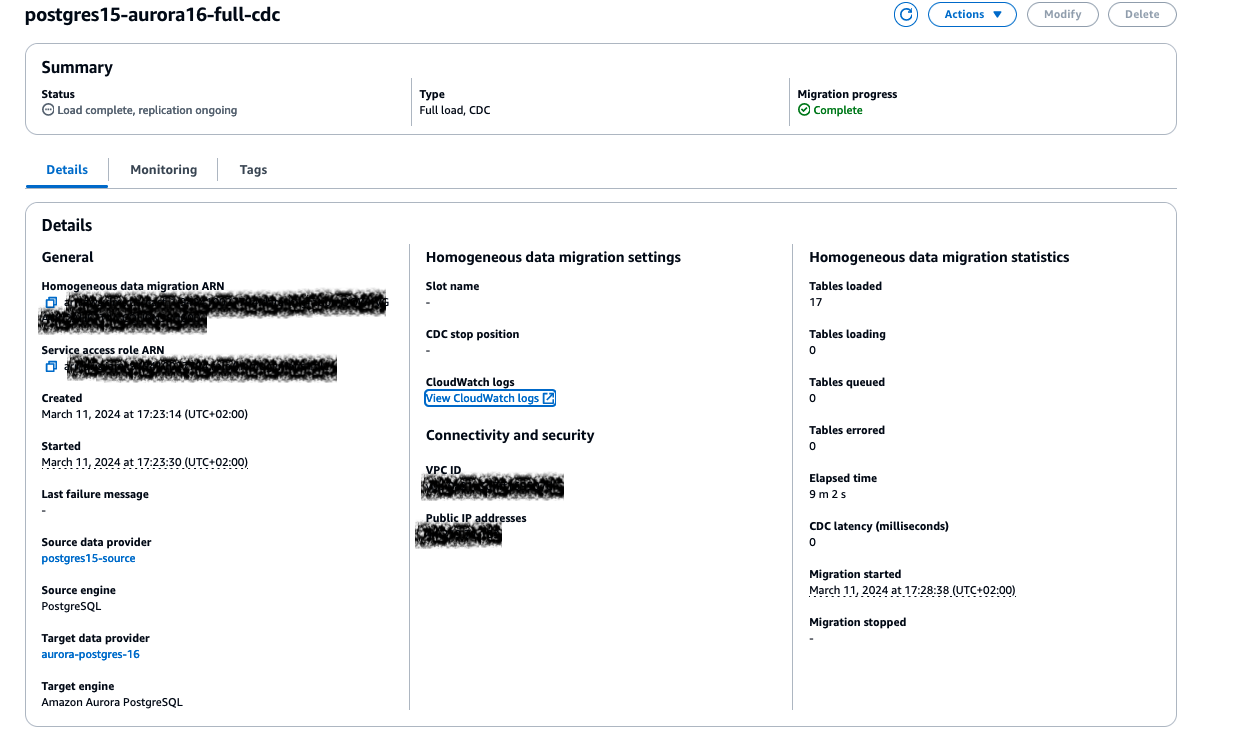Click the Created timestamp March 11, 17:23:14
Viewport: 1233px width, 750px height.
coord(144,414)
